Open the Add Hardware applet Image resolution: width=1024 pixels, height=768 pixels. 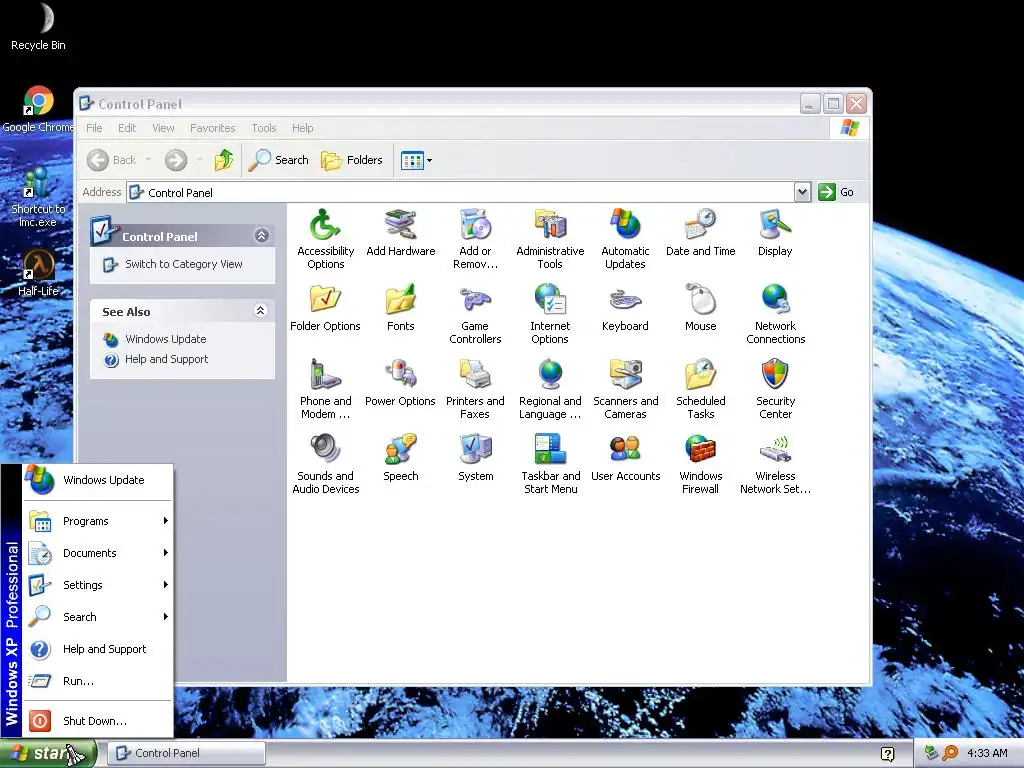click(400, 233)
